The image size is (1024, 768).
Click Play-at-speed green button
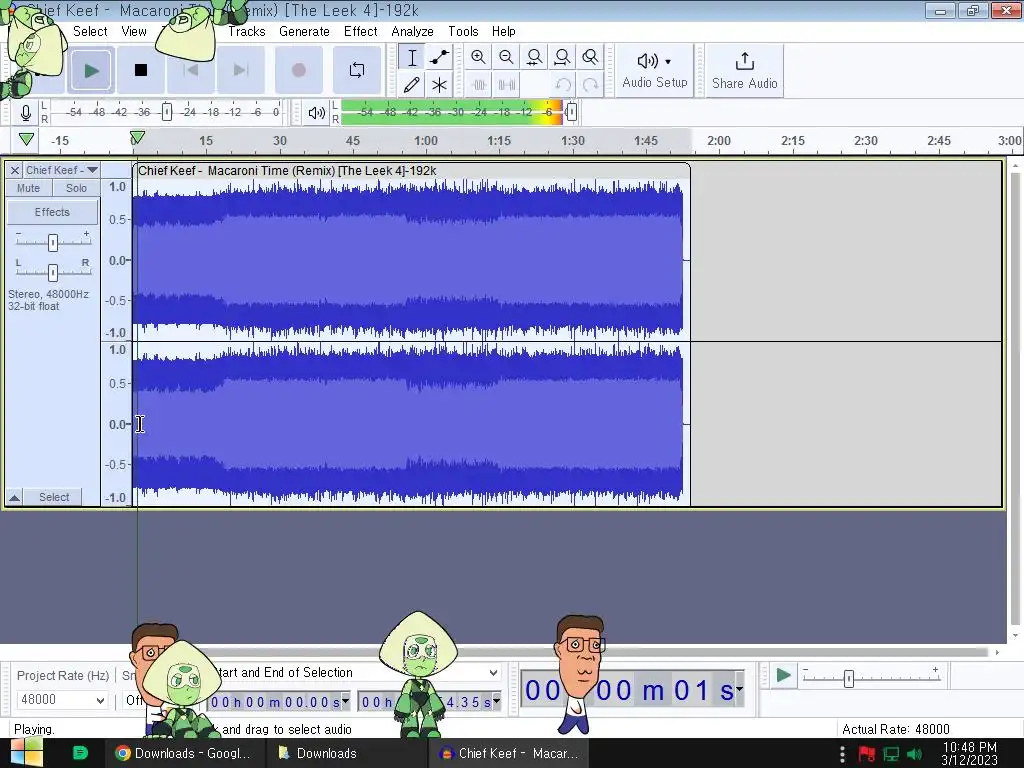783,675
